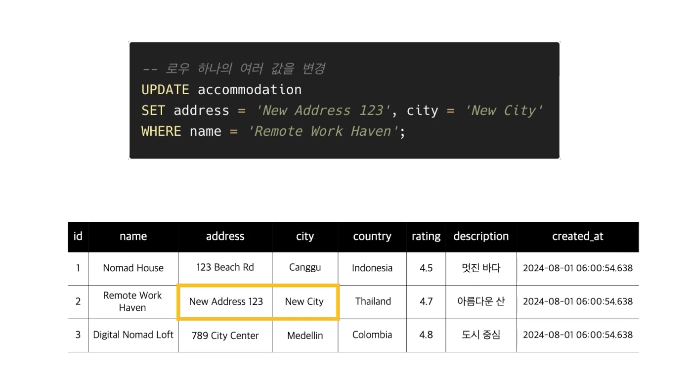Click the created_at timestamp in Thailand row
The width and height of the screenshot is (685, 367).
click(578, 301)
